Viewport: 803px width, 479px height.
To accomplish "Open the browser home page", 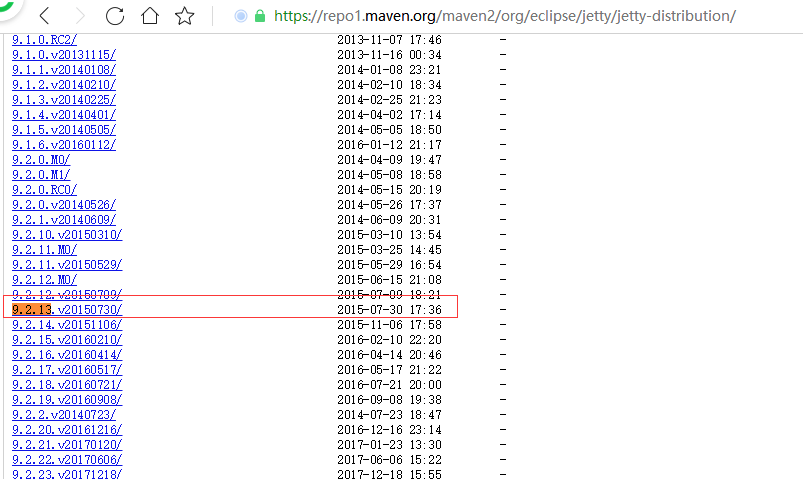I will point(150,16).
